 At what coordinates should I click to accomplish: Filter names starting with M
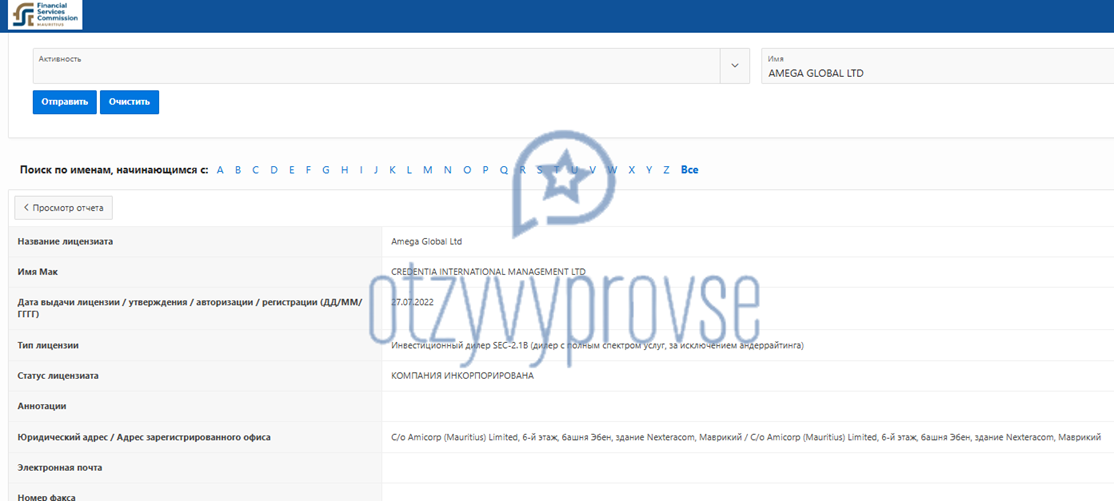(428, 170)
